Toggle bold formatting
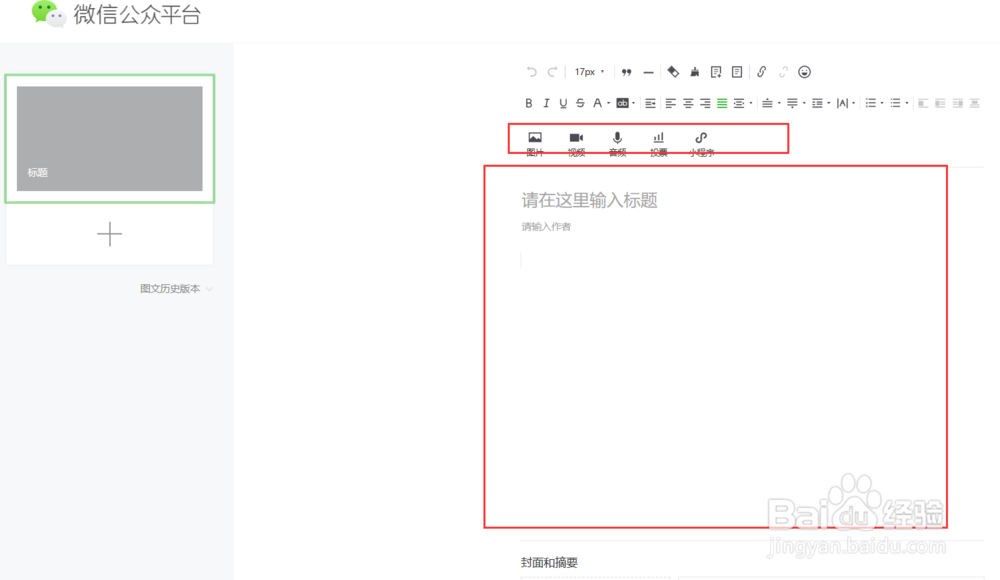The width and height of the screenshot is (1000, 580). point(527,102)
